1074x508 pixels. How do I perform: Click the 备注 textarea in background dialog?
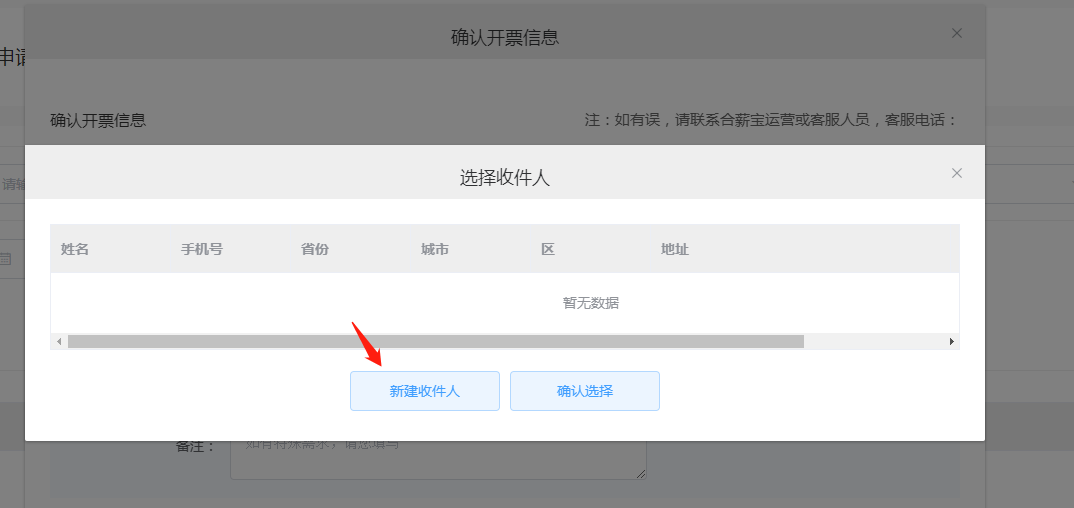coord(438,459)
